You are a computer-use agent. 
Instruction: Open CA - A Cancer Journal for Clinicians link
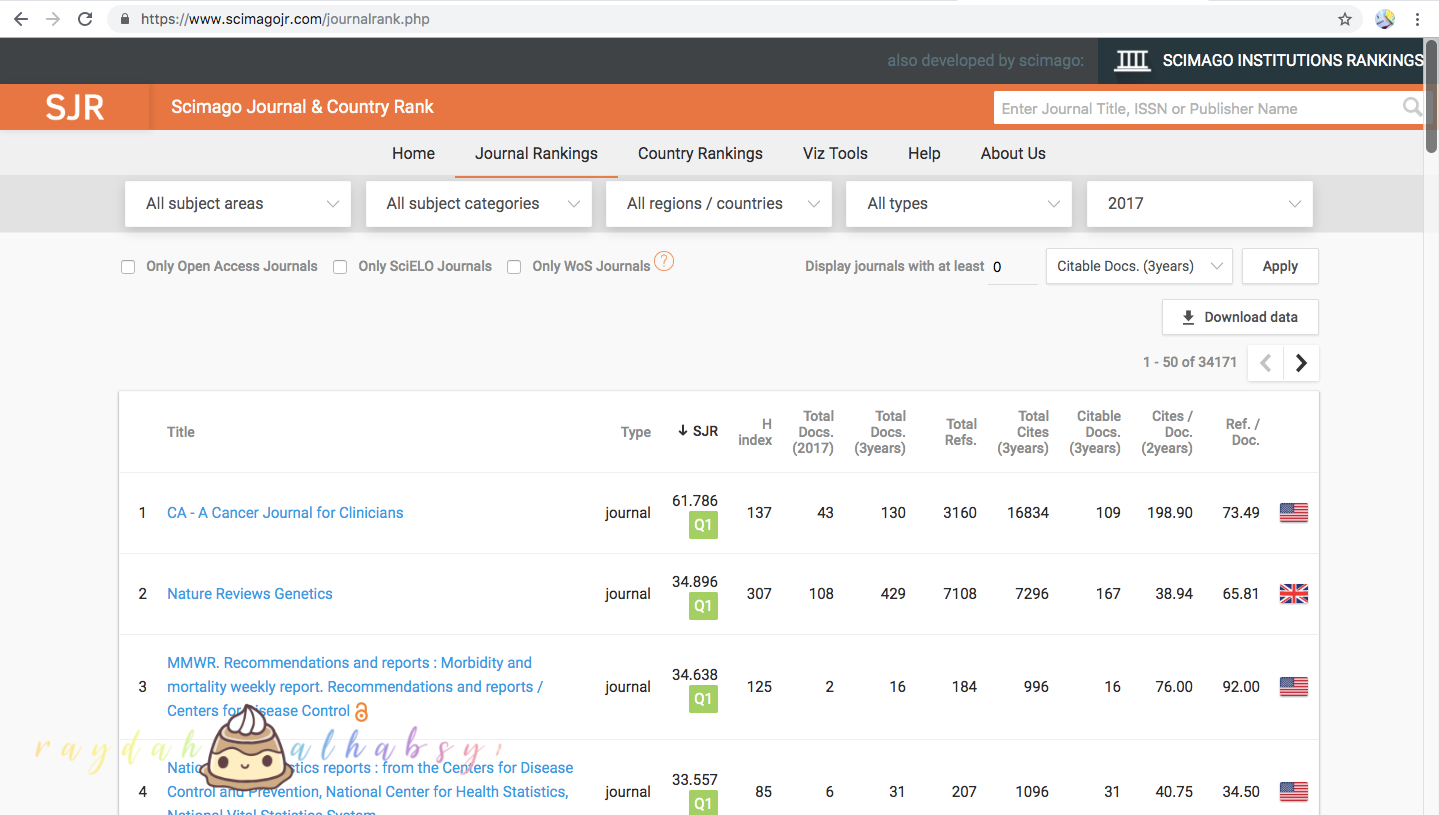coord(285,513)
